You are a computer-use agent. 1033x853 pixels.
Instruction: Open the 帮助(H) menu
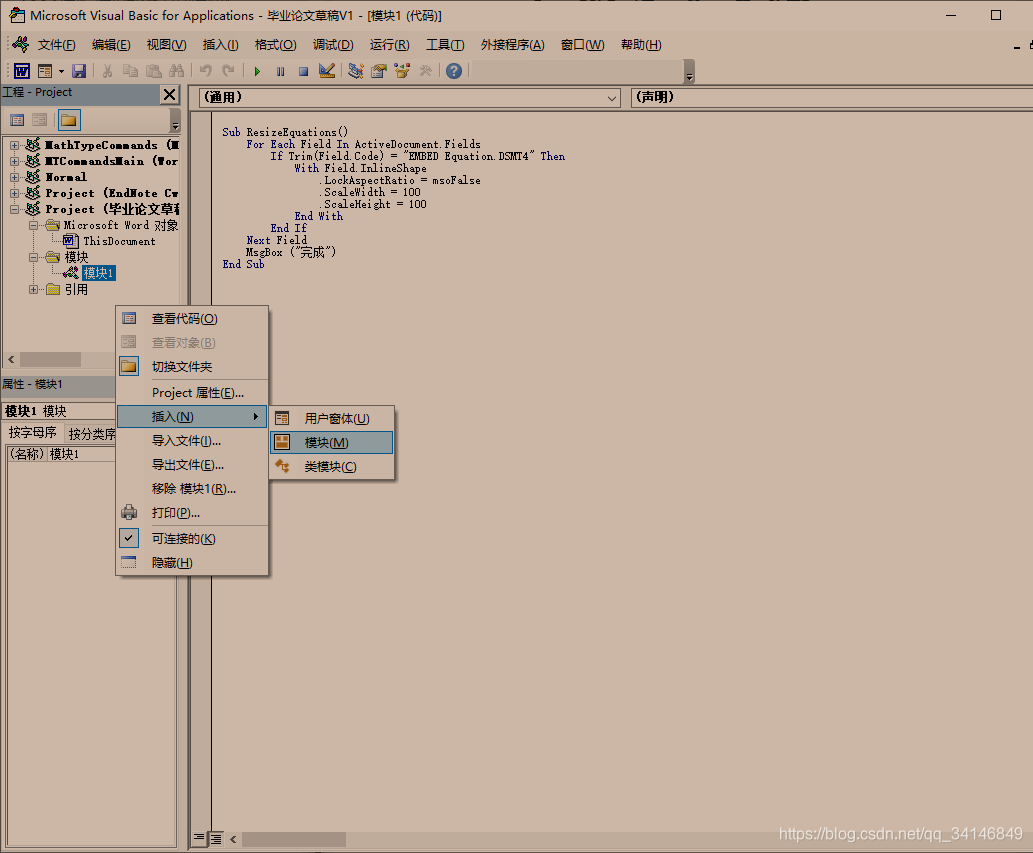pos(641,45)
